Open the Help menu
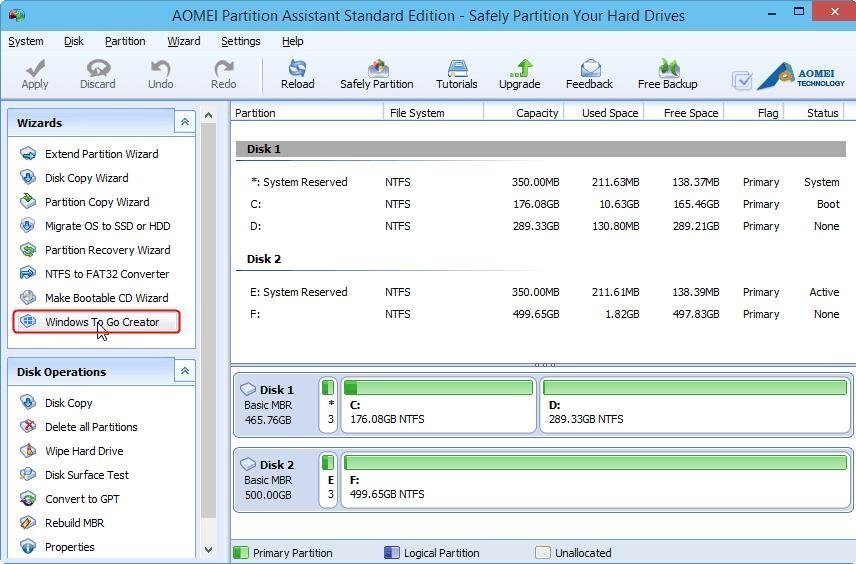The height and width of the screenshot is (564, 856). [x=293, y=41]
